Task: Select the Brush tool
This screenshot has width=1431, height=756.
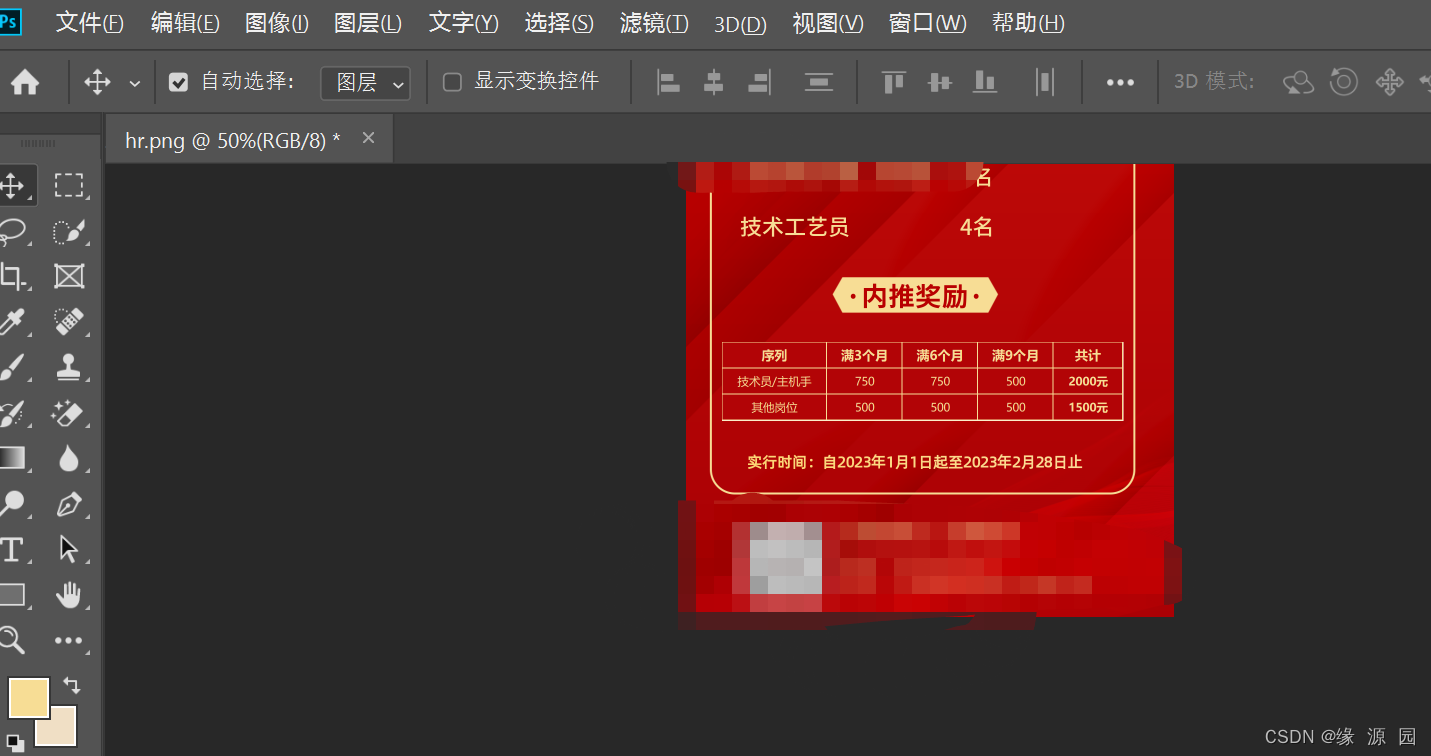Action: 12,367
